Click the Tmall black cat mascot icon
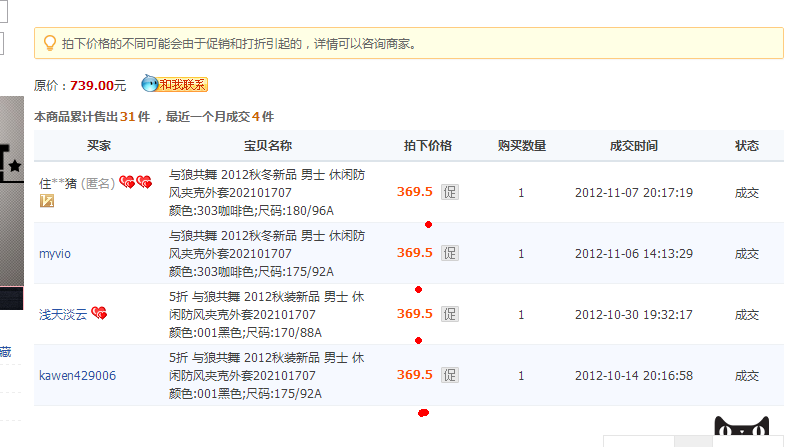 742,430
